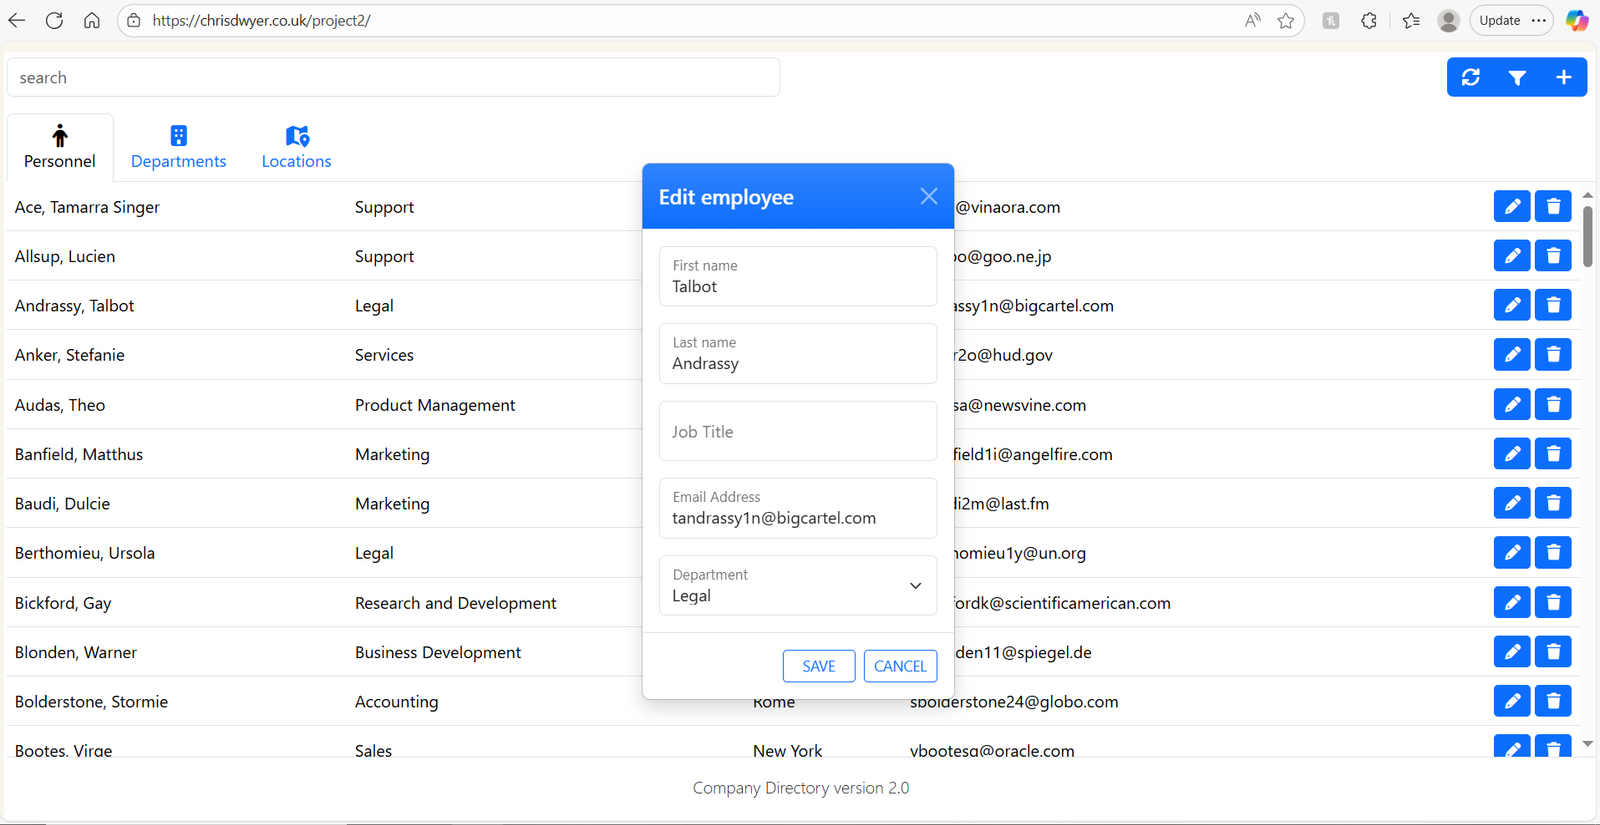Select 'Research and Development' department cell
This screenshot has height=825, width=1600.
pos(455,603)
